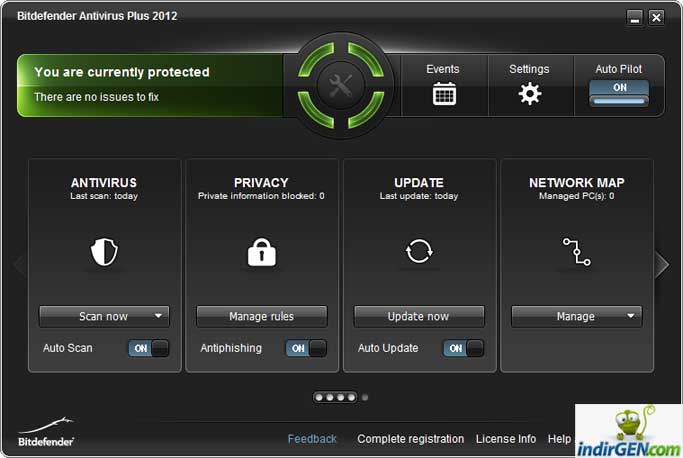Click the 'Last scan: today' text
This screenshot has height=458, width=683.
pyautogui.click(x=104, y=196)
